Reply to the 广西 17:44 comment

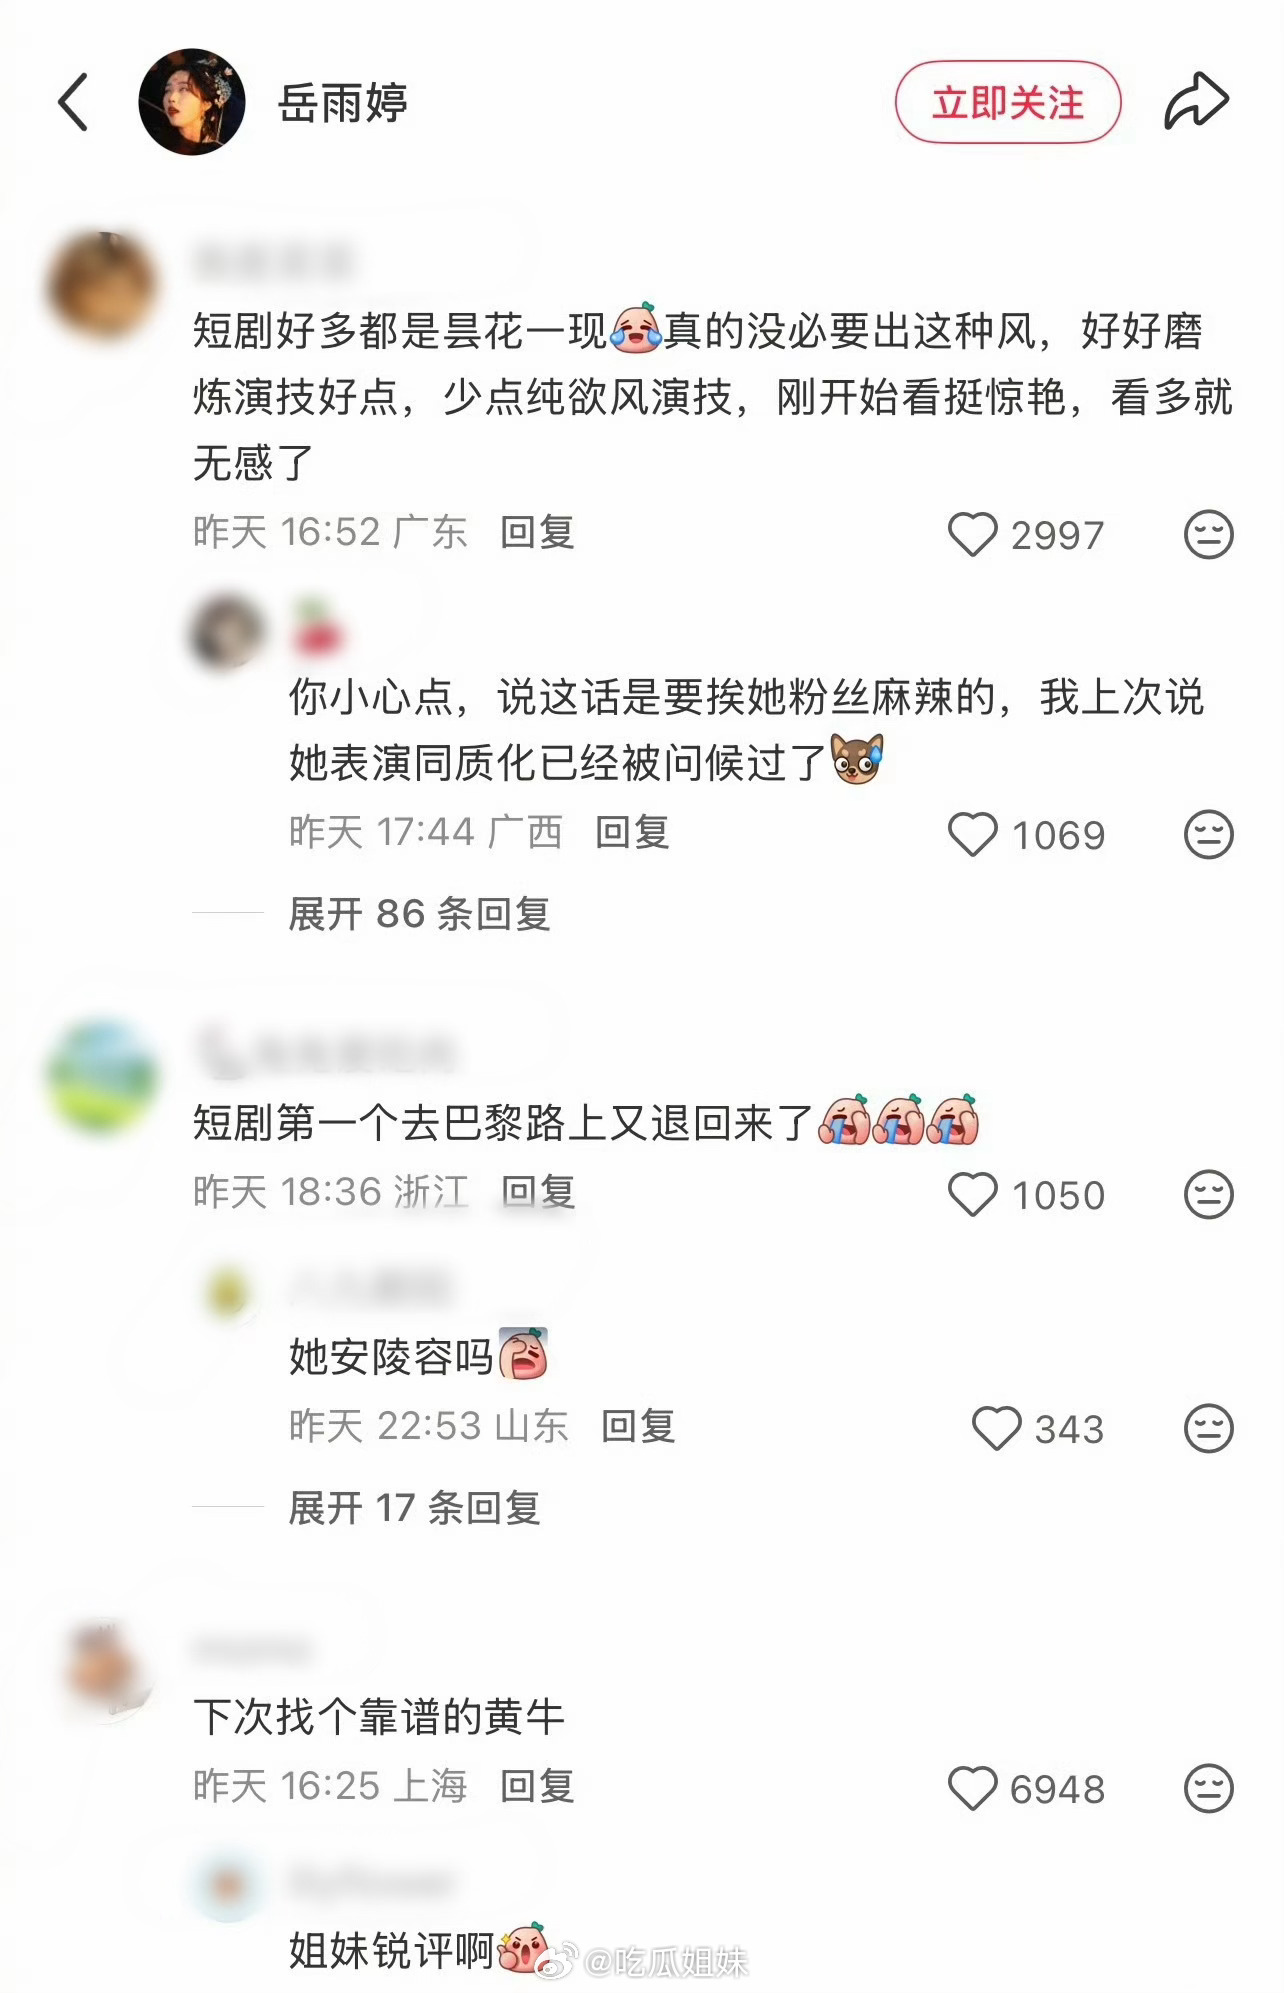(632, 832)
